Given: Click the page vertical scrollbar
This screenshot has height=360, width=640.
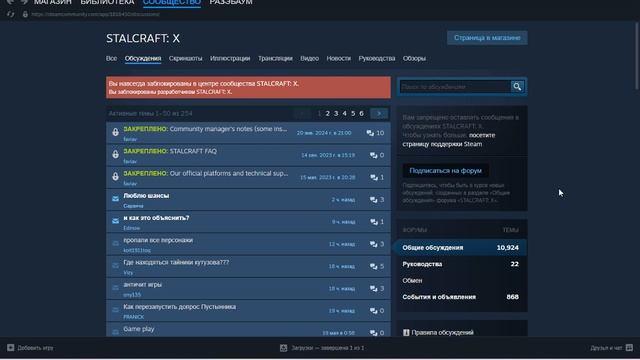Looking at the screenshot, I should coord(637,56).
